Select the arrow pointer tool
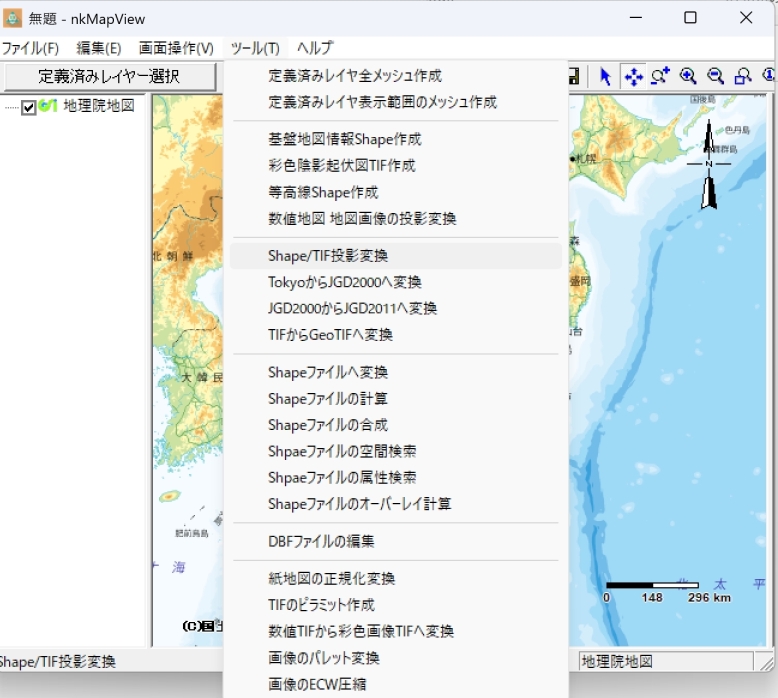This screenshot has height=698, width=778. click(x=605, y=76)
